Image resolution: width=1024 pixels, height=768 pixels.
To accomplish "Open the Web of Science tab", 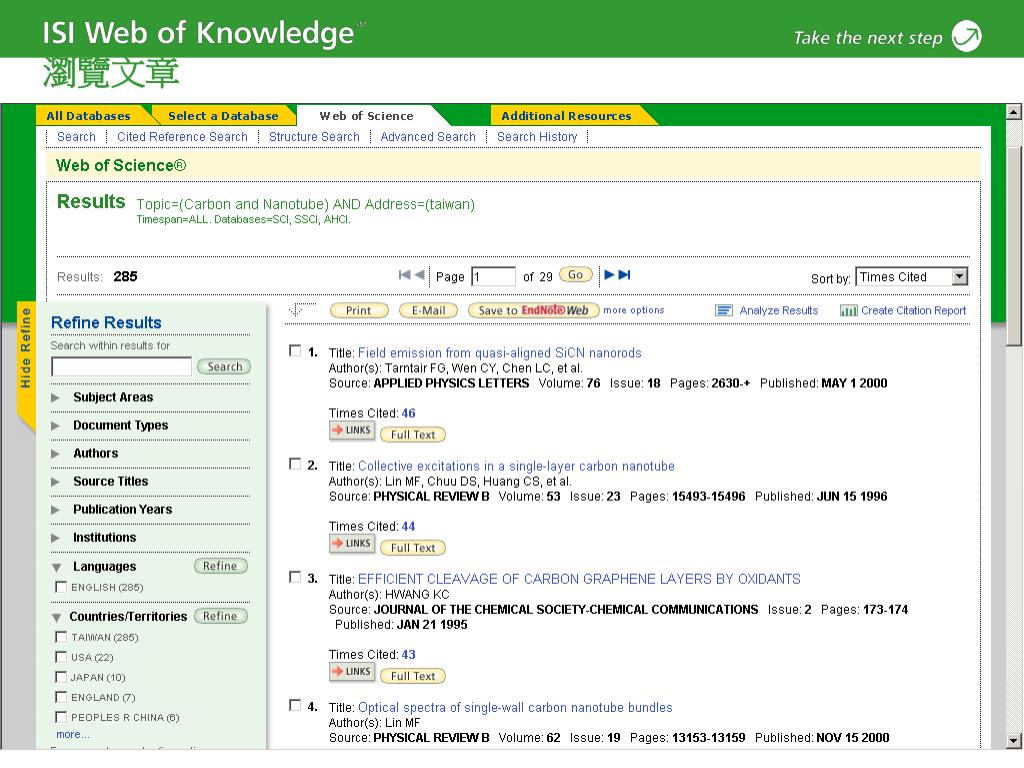I will [x=366, y=116].
